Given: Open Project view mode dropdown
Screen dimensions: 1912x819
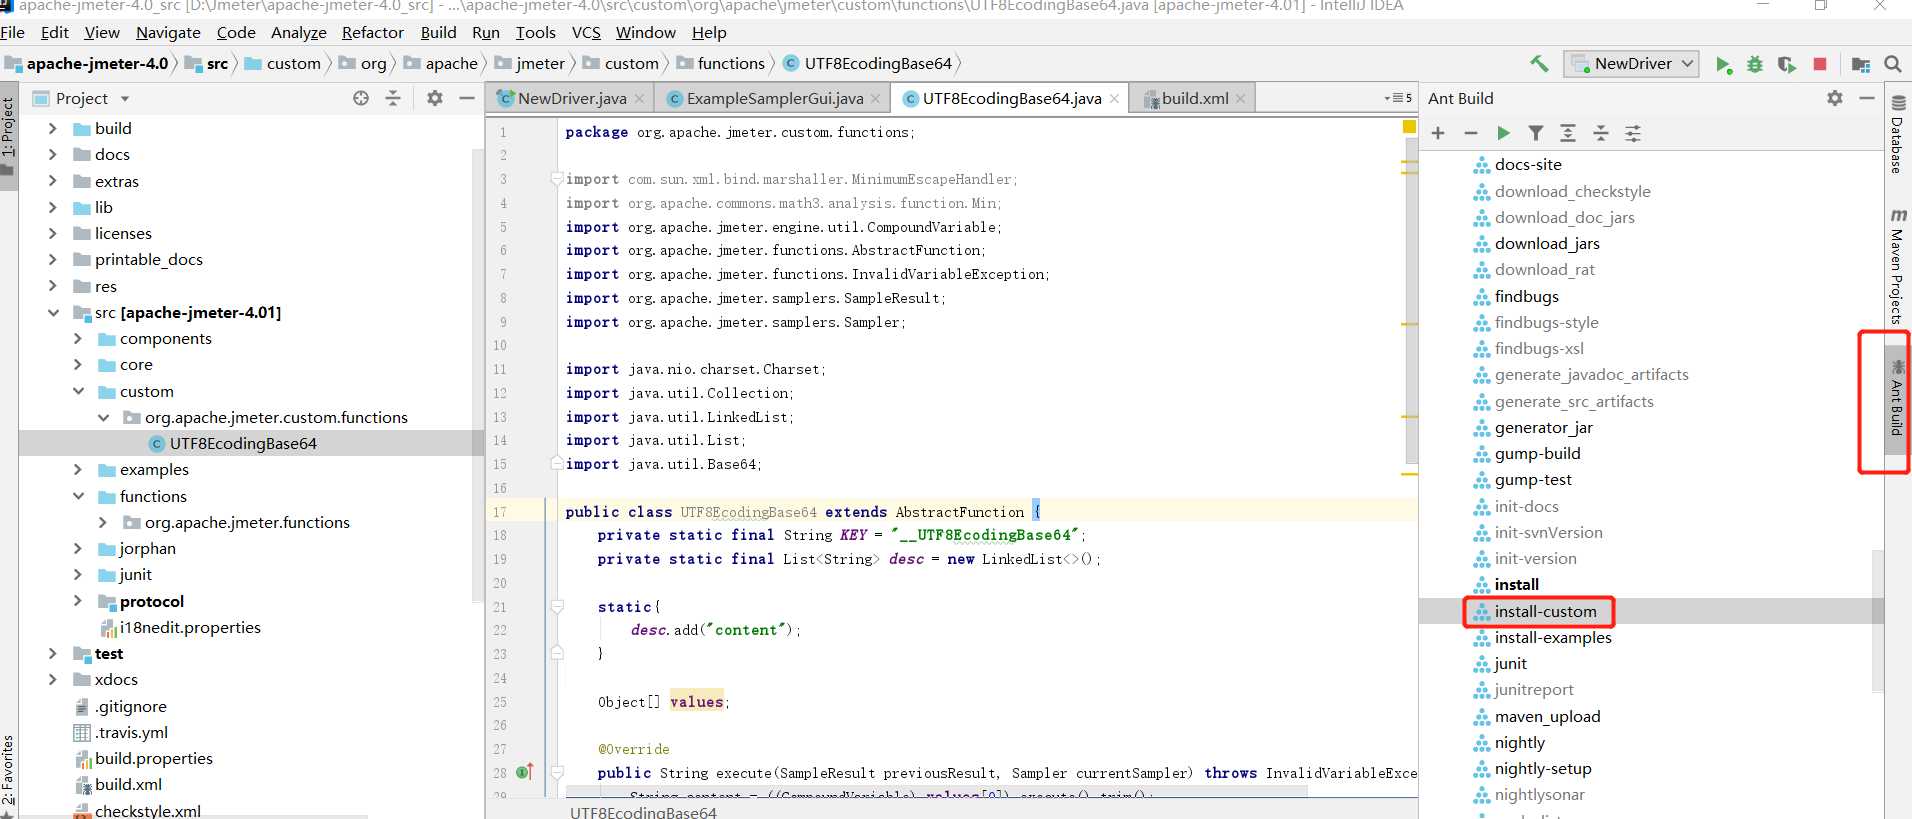Looking at the screenshot, I should coord(125,99).
